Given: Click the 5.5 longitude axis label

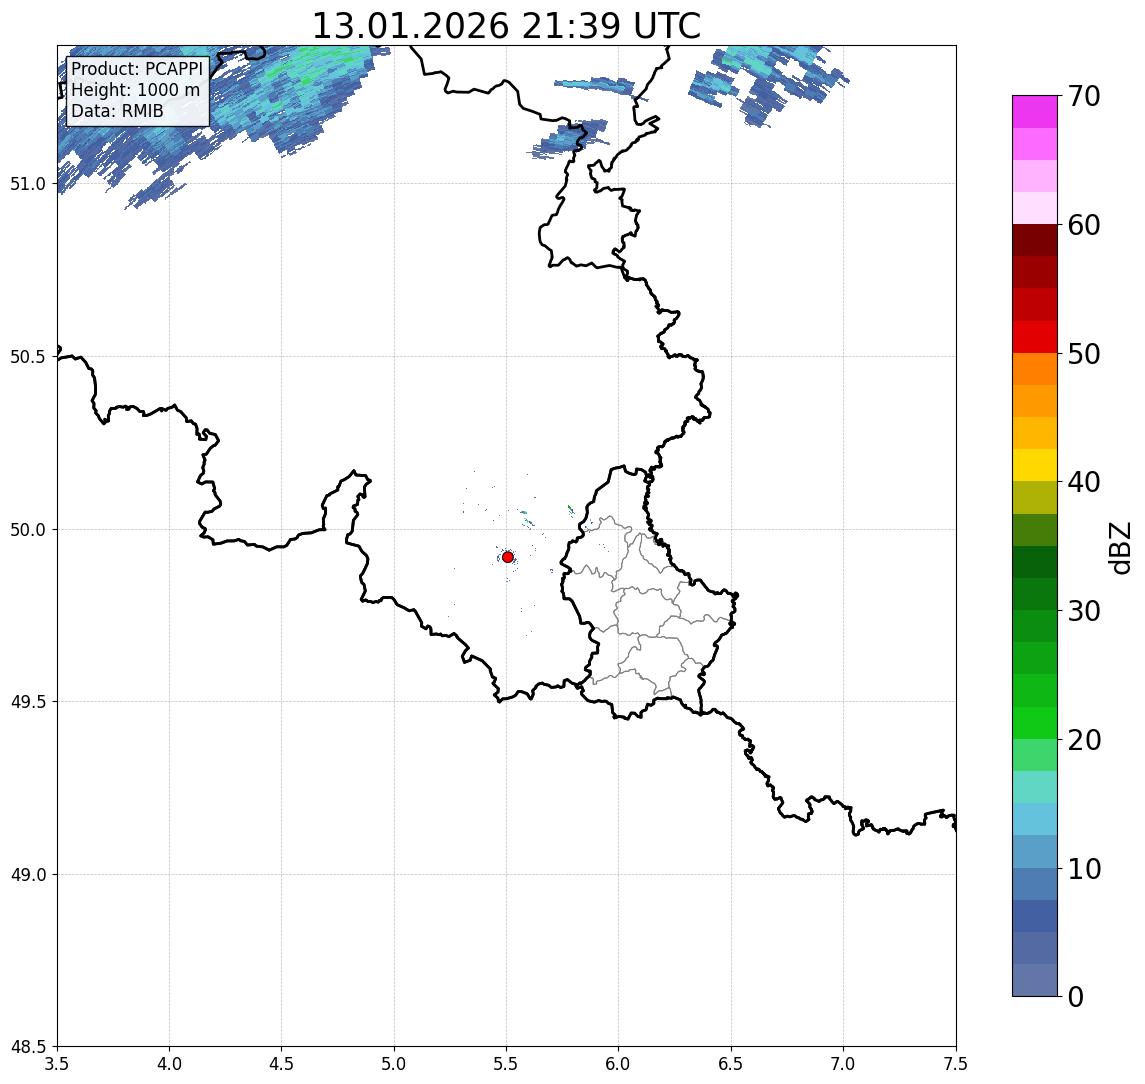Looking at the screenshot, I should click(507, 1064).
